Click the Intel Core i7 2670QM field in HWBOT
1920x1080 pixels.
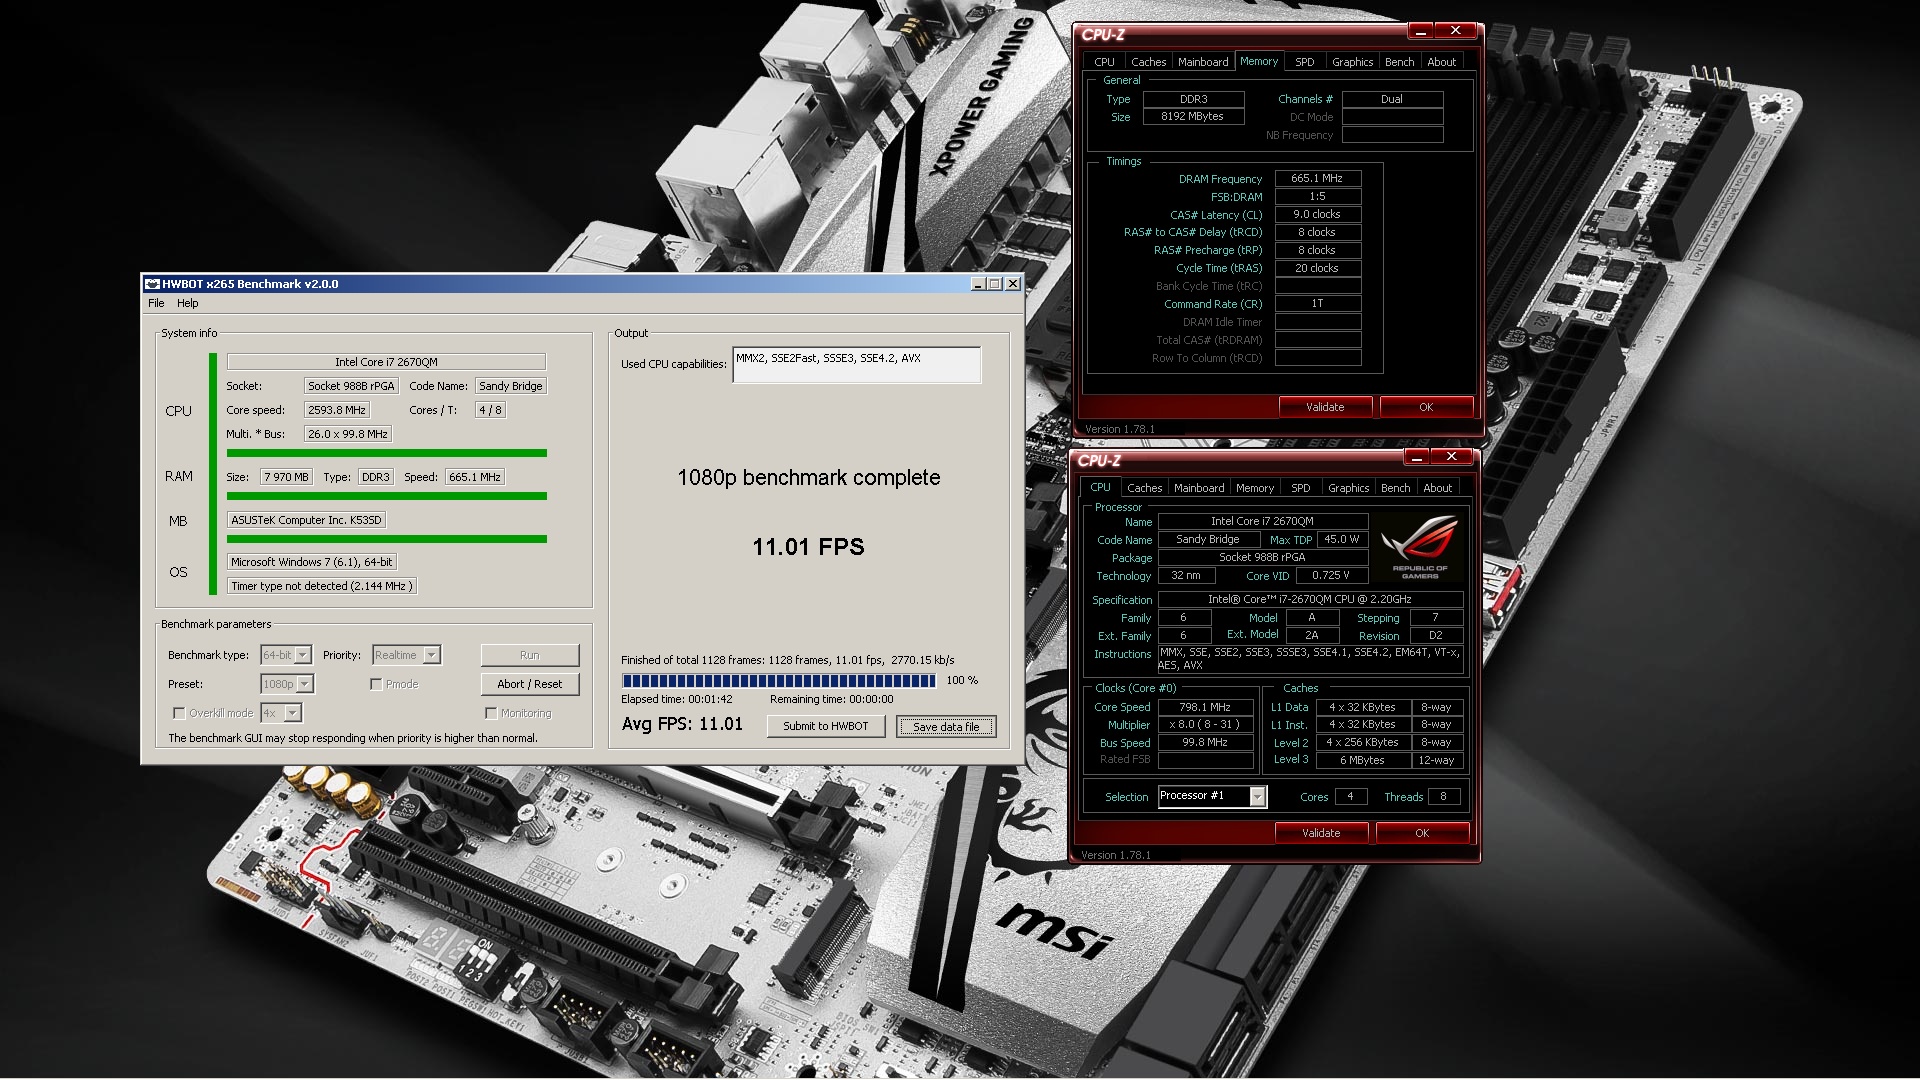click(x=386, y=362)
